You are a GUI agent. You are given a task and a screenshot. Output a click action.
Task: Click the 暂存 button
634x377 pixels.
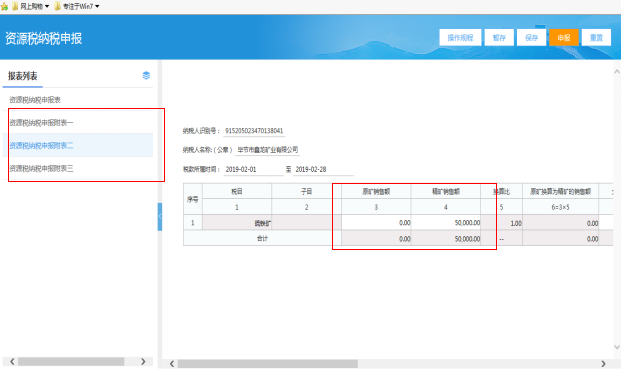pyautogui.click(x=499, y=38)
